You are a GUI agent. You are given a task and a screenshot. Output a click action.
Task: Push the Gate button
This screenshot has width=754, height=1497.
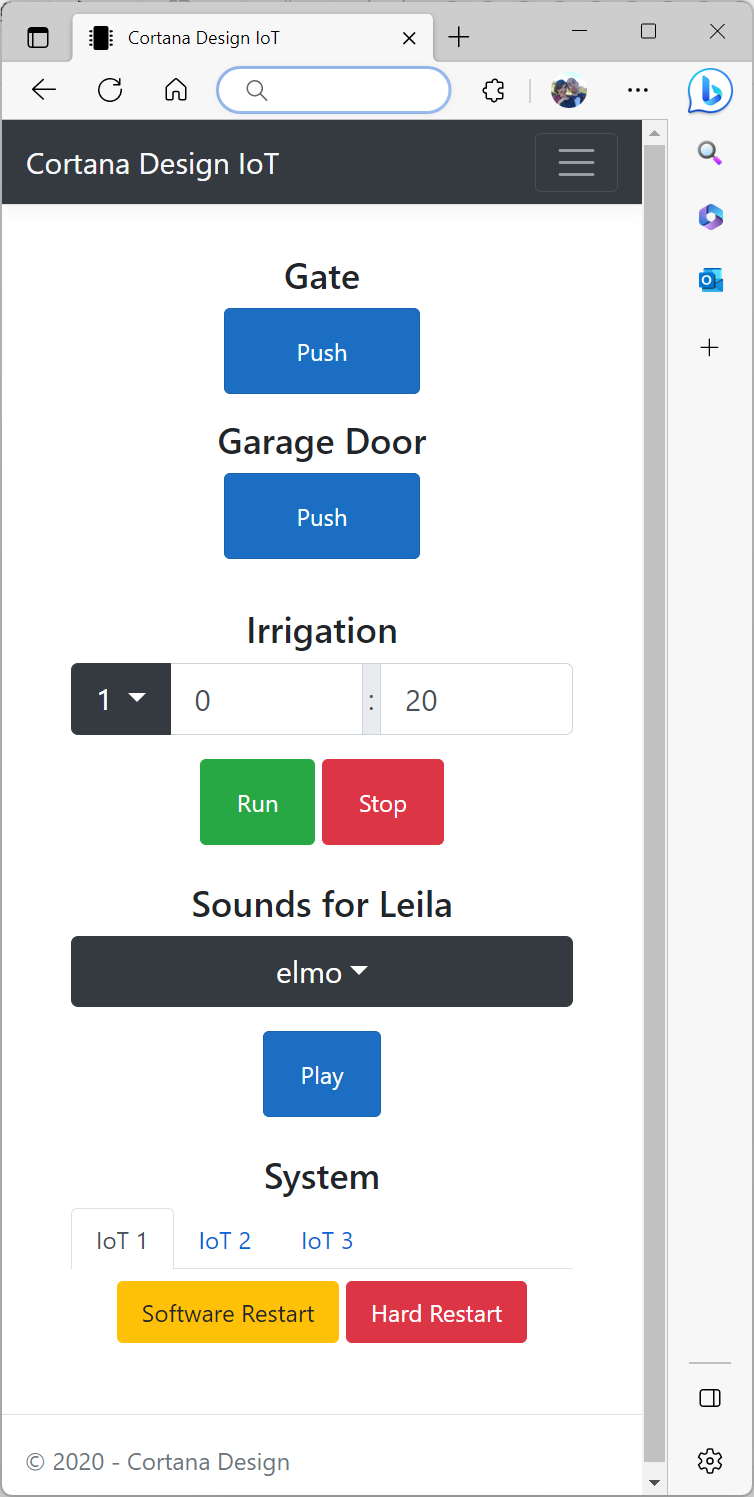point(322,351)
